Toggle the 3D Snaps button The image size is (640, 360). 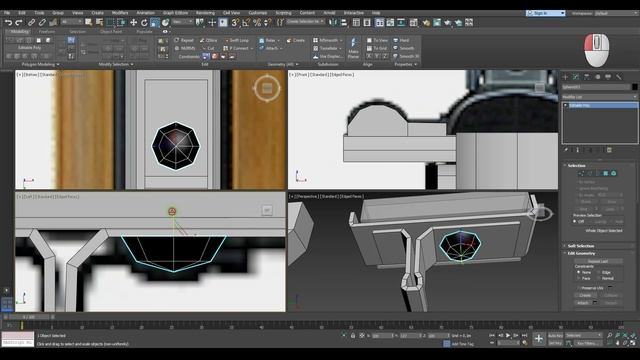coord(235,23)
